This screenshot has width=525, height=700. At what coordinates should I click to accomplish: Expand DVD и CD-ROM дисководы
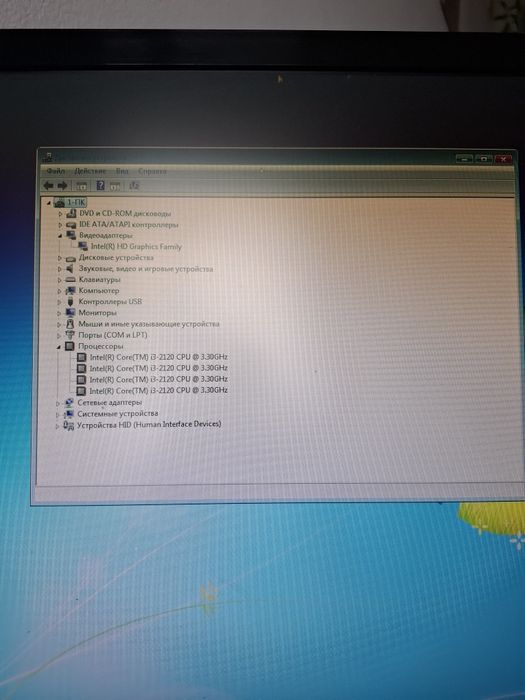[x=60, y=214]
